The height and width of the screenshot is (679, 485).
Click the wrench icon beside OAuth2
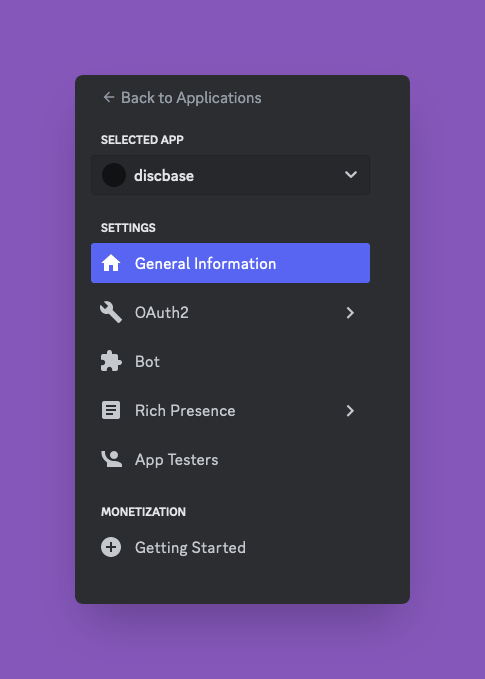111,312
